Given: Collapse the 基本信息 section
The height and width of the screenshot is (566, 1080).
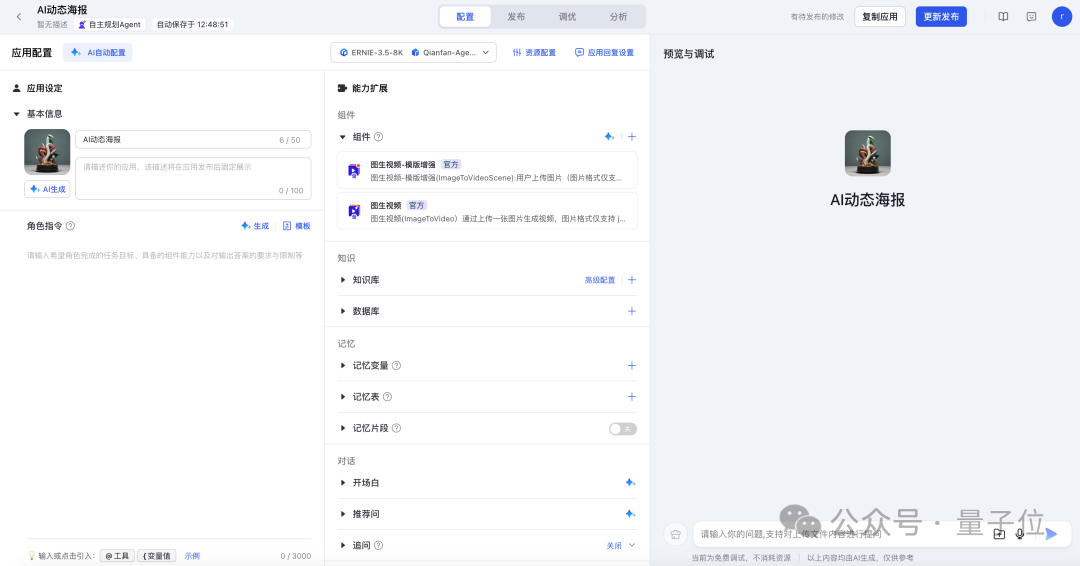Looking at the screenshot, I should (x=17, y=114).
